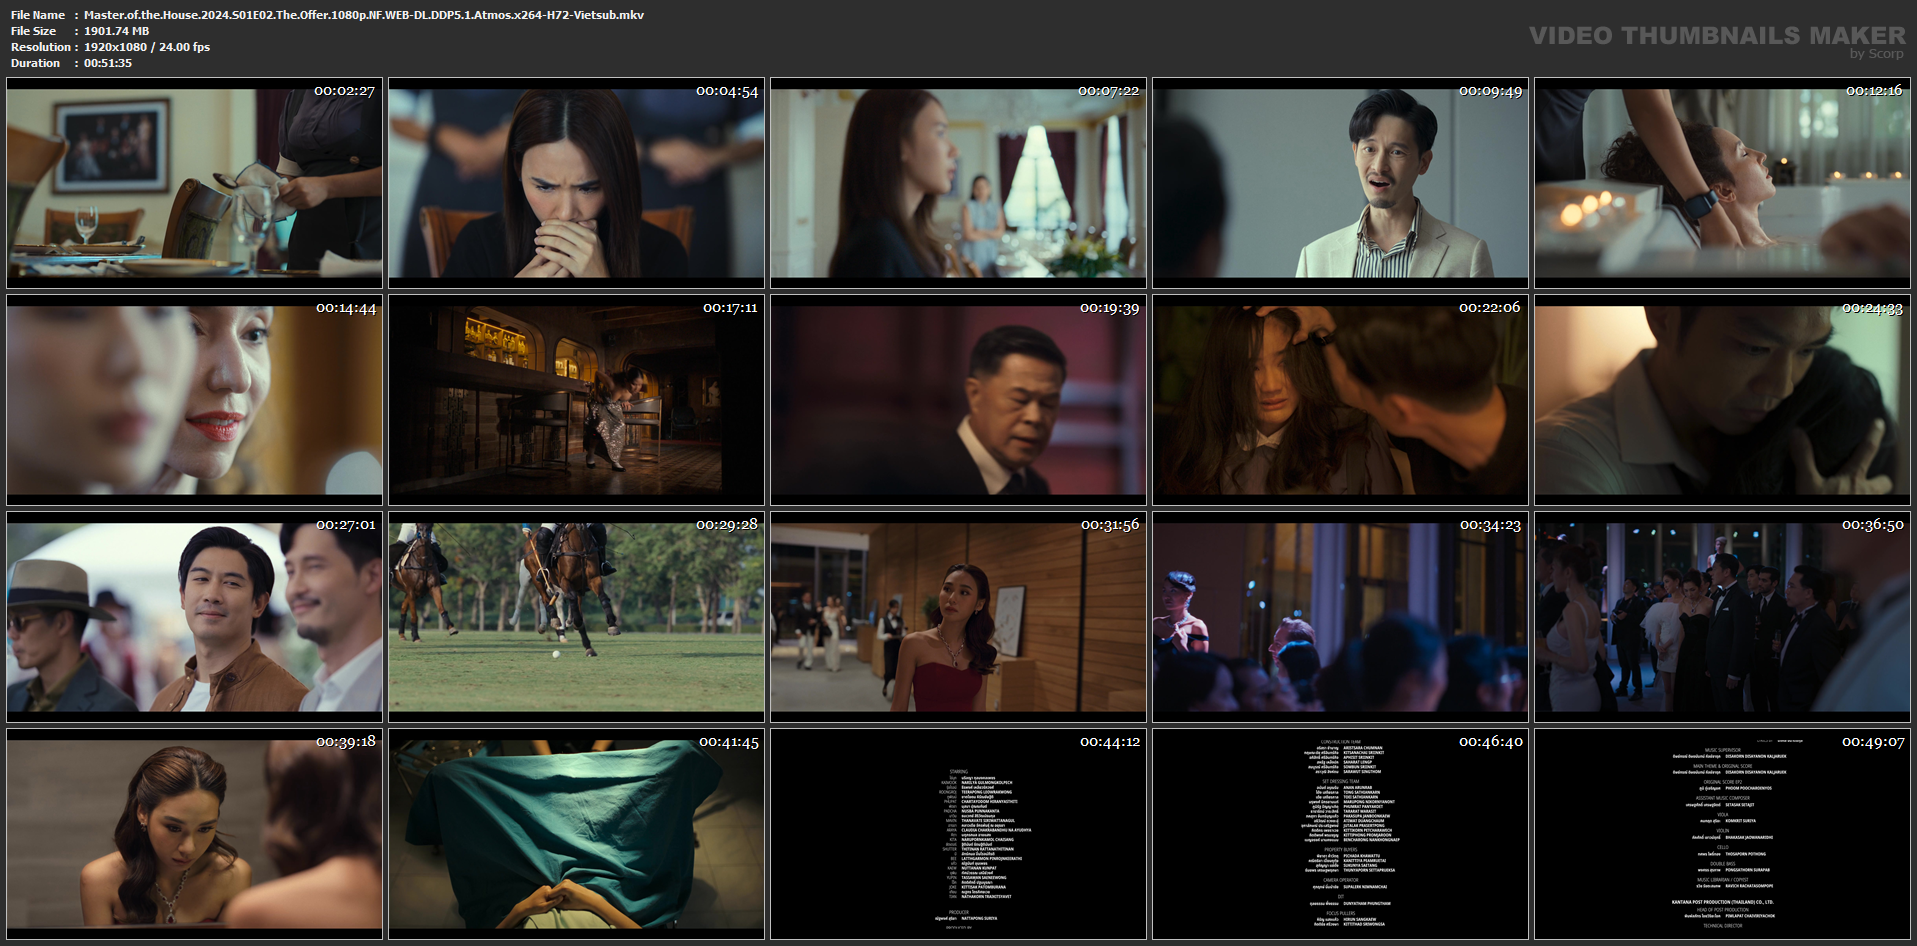The image size is (1917, 946).
Task: Click the duration value 00:51:35
Action: 108,63
